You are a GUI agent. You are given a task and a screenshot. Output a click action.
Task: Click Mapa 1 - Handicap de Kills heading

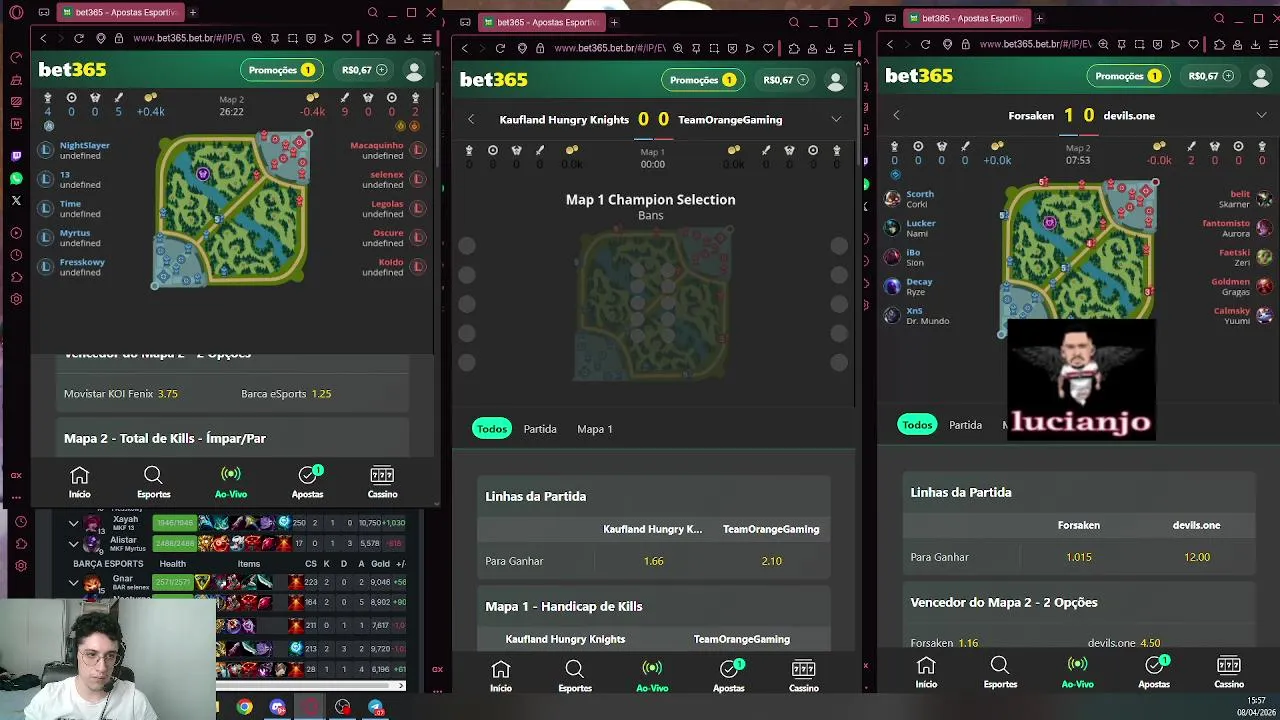tap(564, 606)
